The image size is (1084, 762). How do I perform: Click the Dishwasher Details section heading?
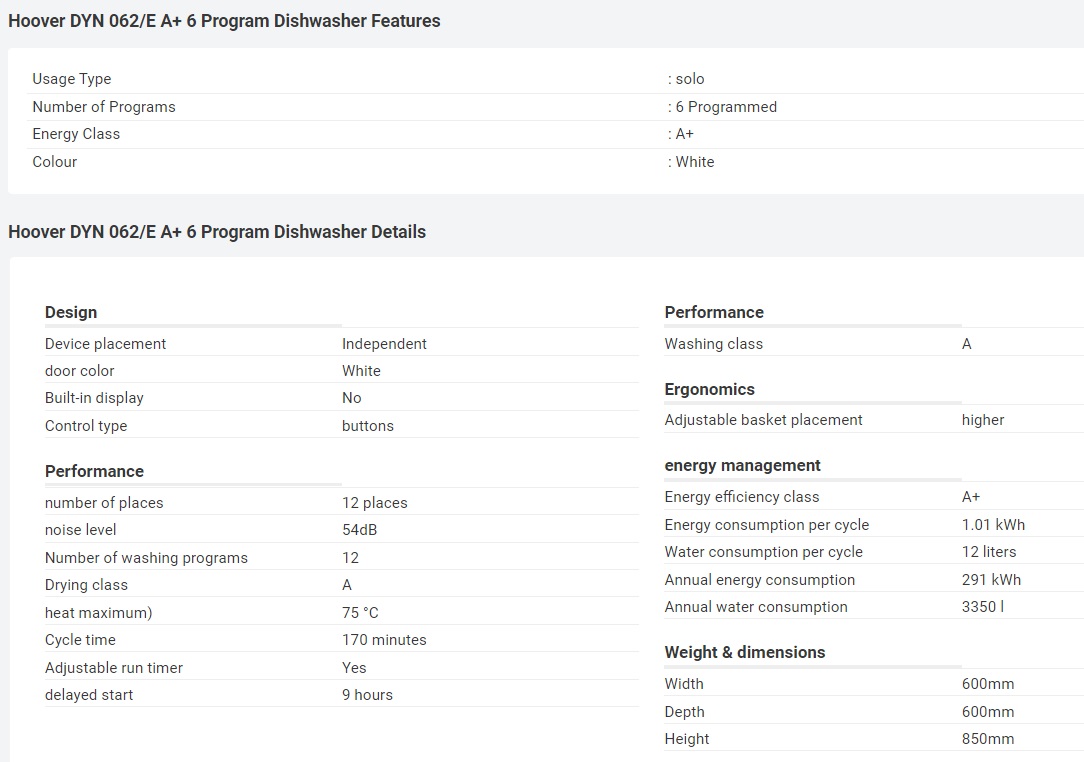(217, 232)
